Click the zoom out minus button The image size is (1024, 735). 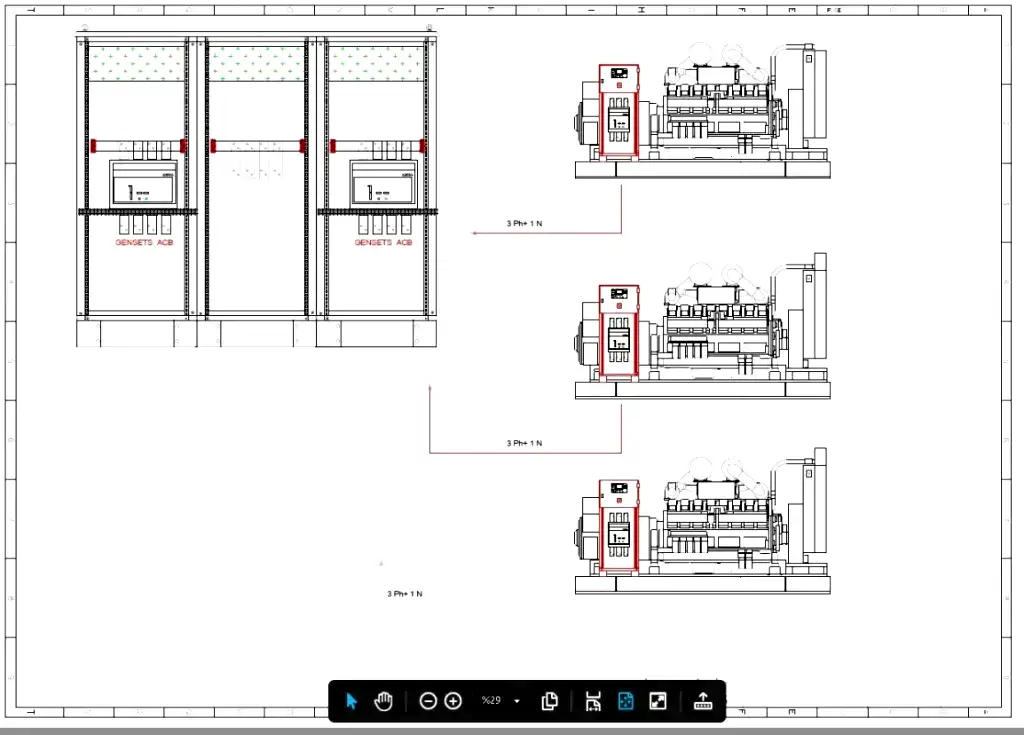(428, 701)
